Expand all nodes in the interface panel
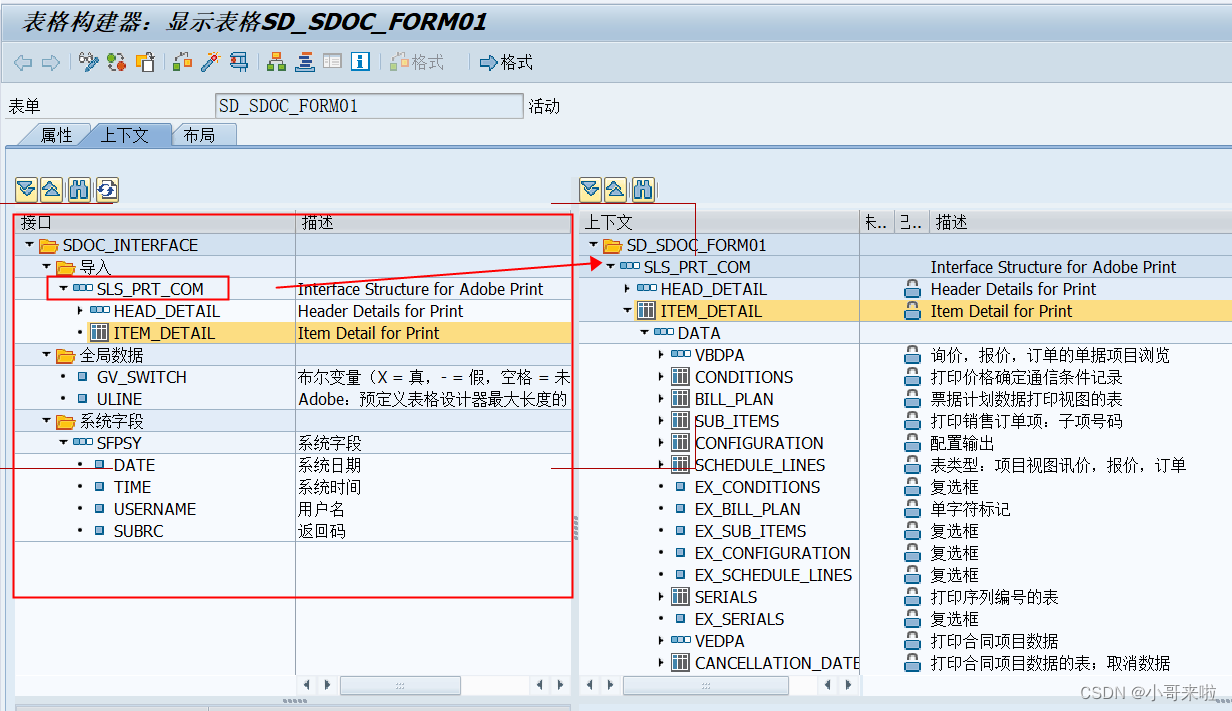 26,189
